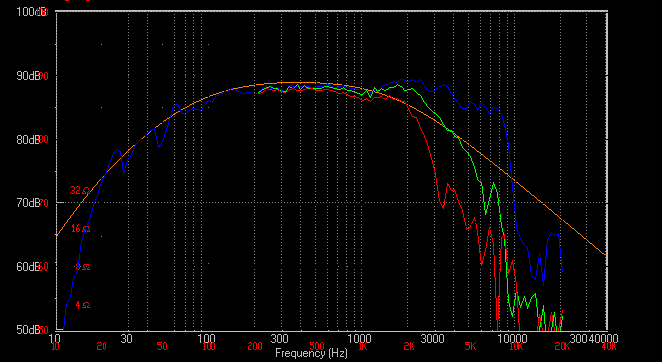
Task: Select the red "4 Ω" impedance label
Action: [83, 305]
